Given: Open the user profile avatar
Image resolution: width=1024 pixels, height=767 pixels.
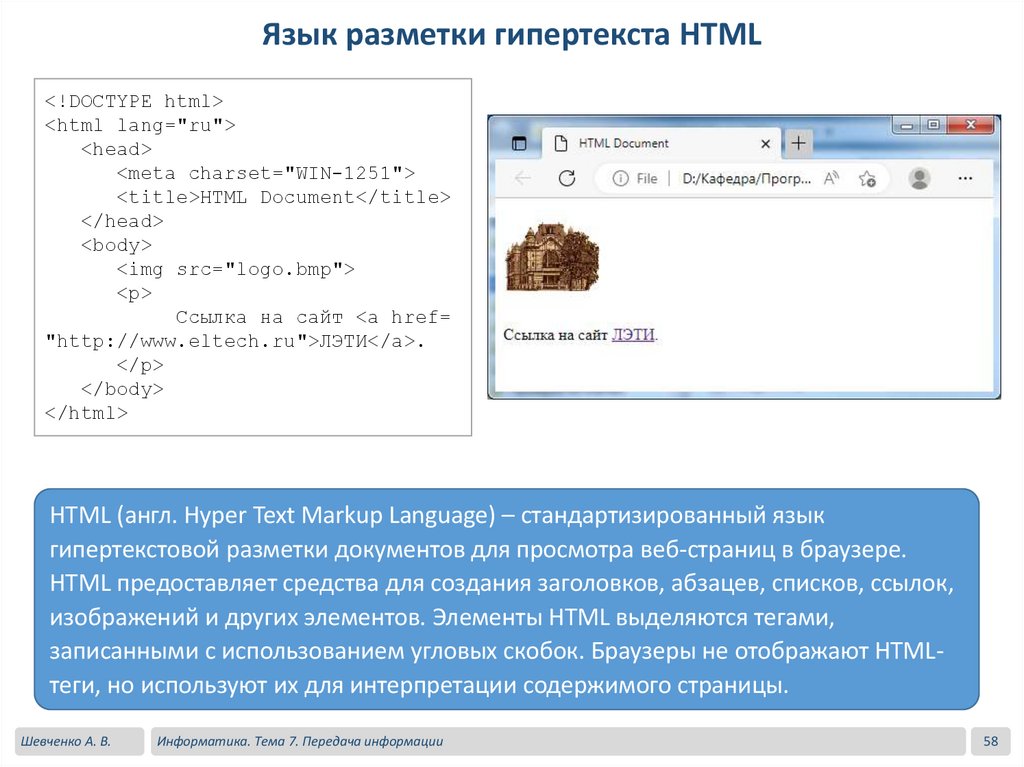Looking at the screenshot, I should coord(919,178).
